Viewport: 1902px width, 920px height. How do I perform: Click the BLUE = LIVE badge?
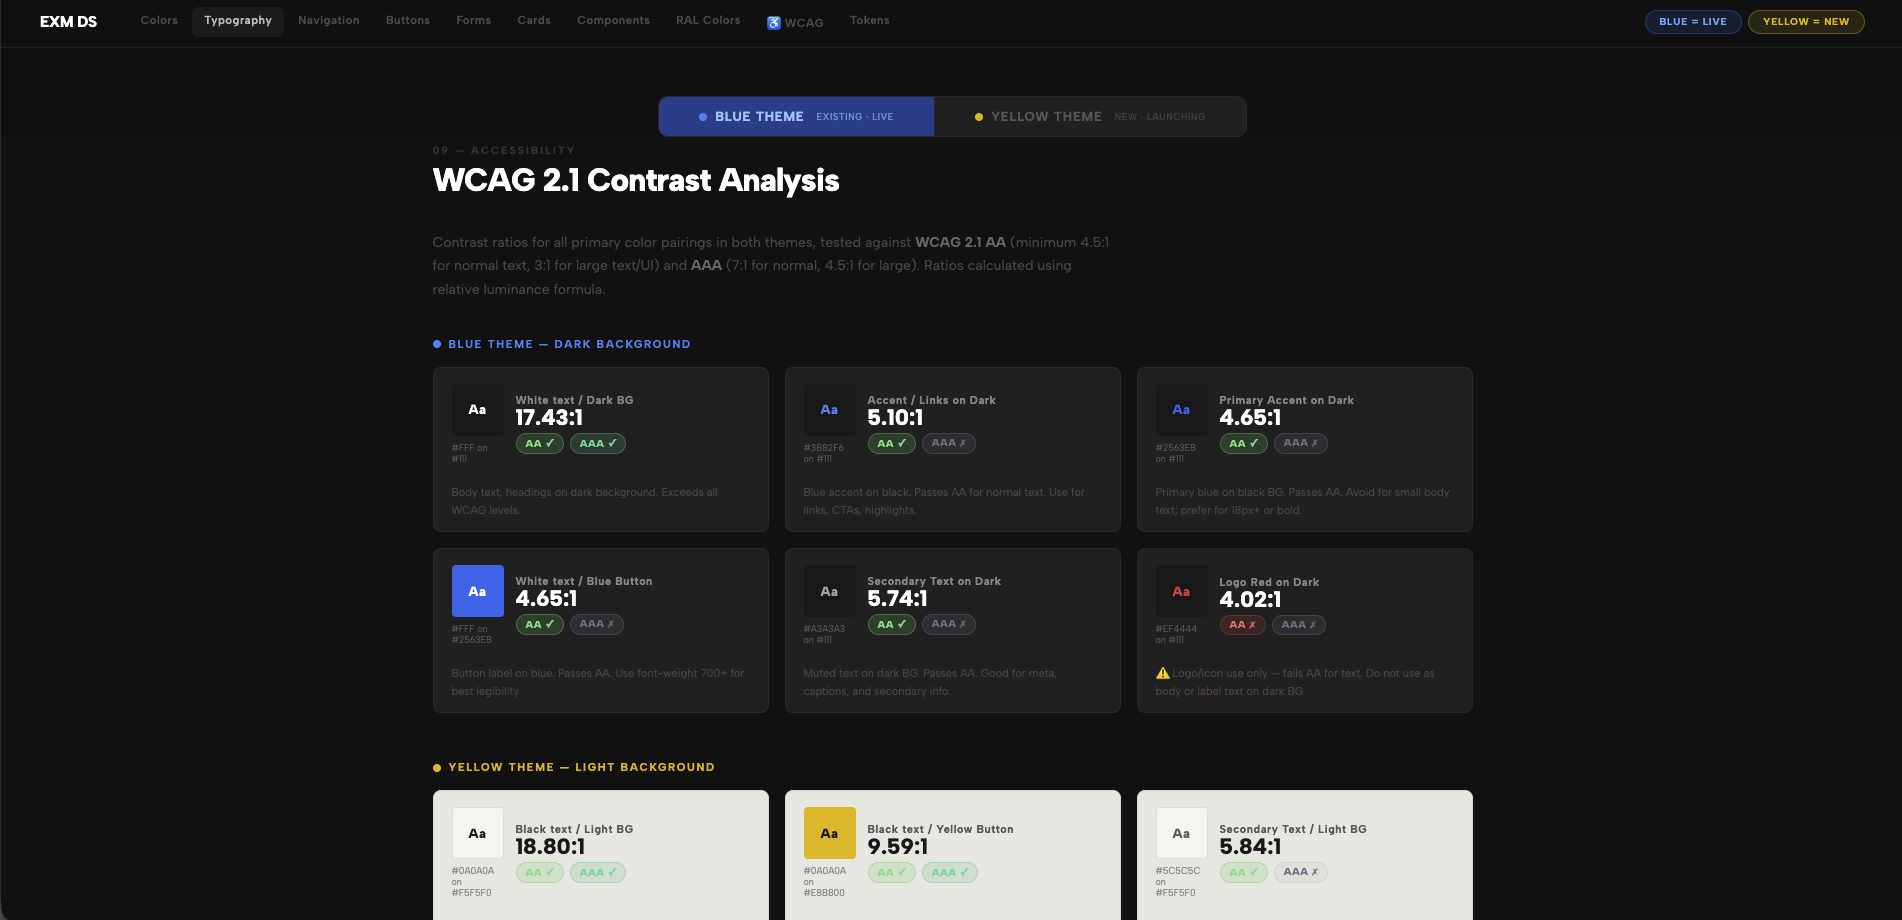1692,21
